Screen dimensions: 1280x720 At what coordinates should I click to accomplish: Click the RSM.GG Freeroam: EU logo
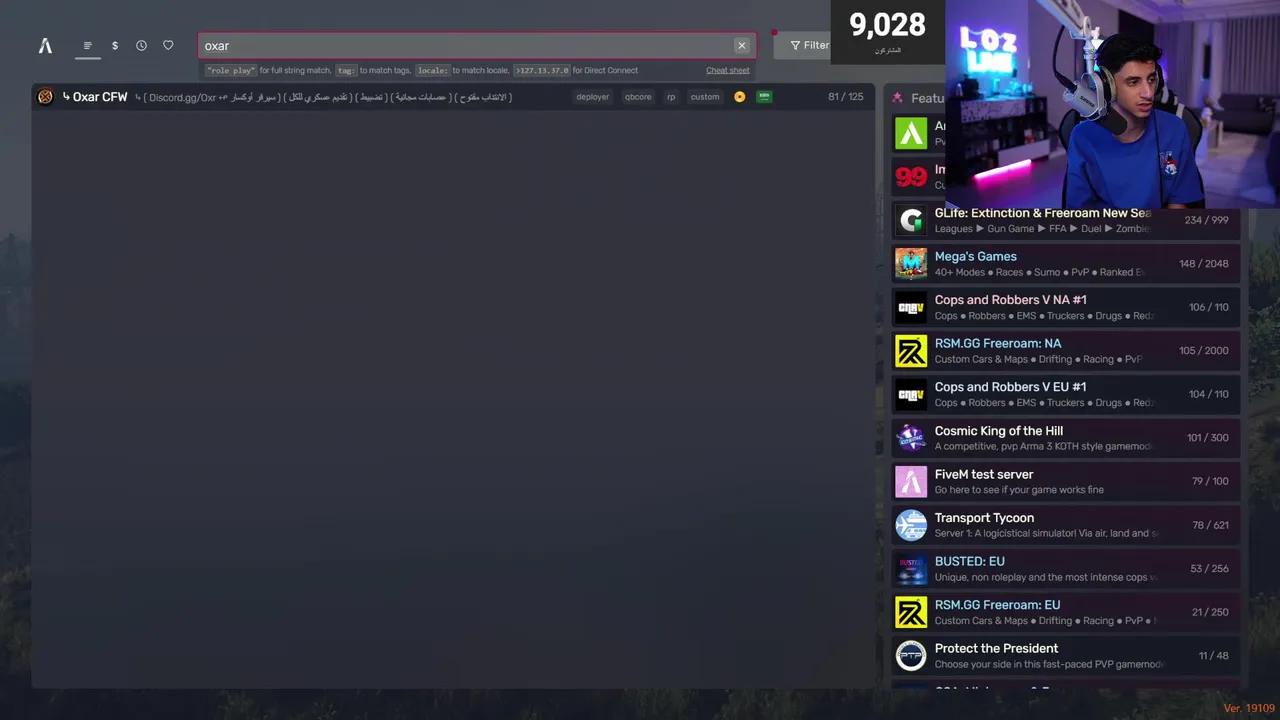pos(911,612)
